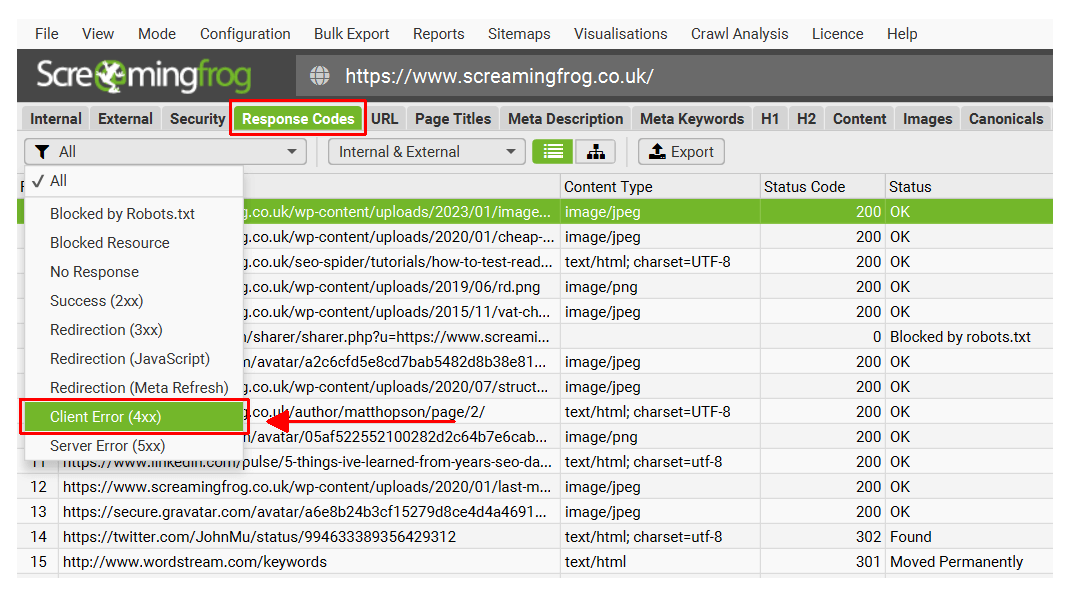Open the Bulk Export menu
This screenshot has height=594, width=1071.
coord(351,33)
